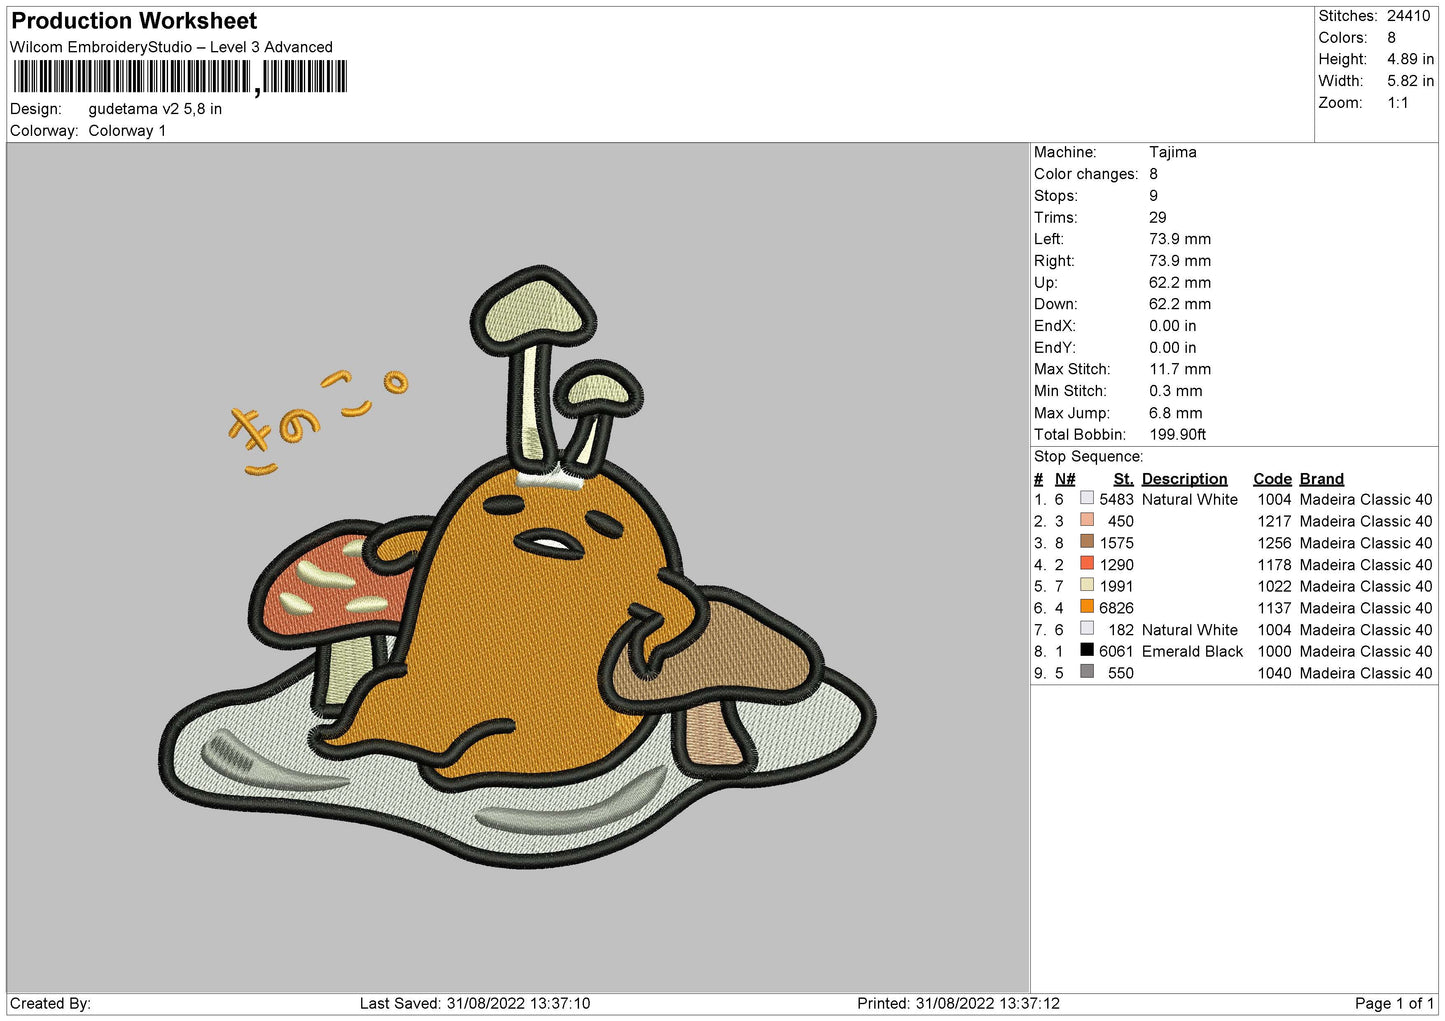Screen dimensions: 1445x1021
Task: Select the 'N#' column header
Action: [x=1065, y=479]
